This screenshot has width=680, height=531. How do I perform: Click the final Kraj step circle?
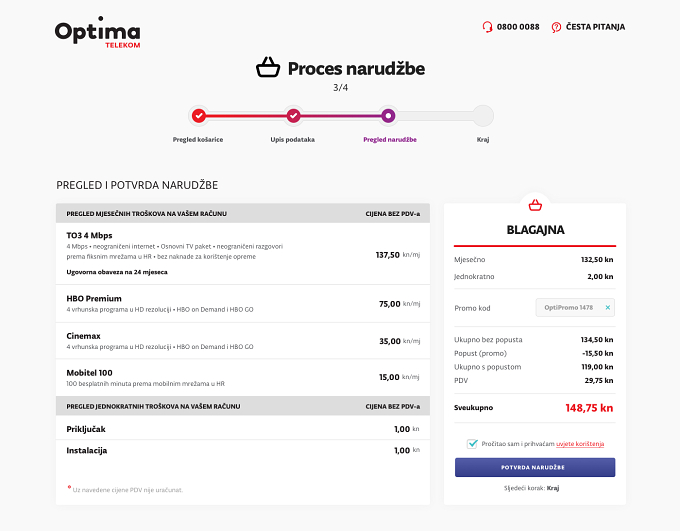(x=483, y=116)
